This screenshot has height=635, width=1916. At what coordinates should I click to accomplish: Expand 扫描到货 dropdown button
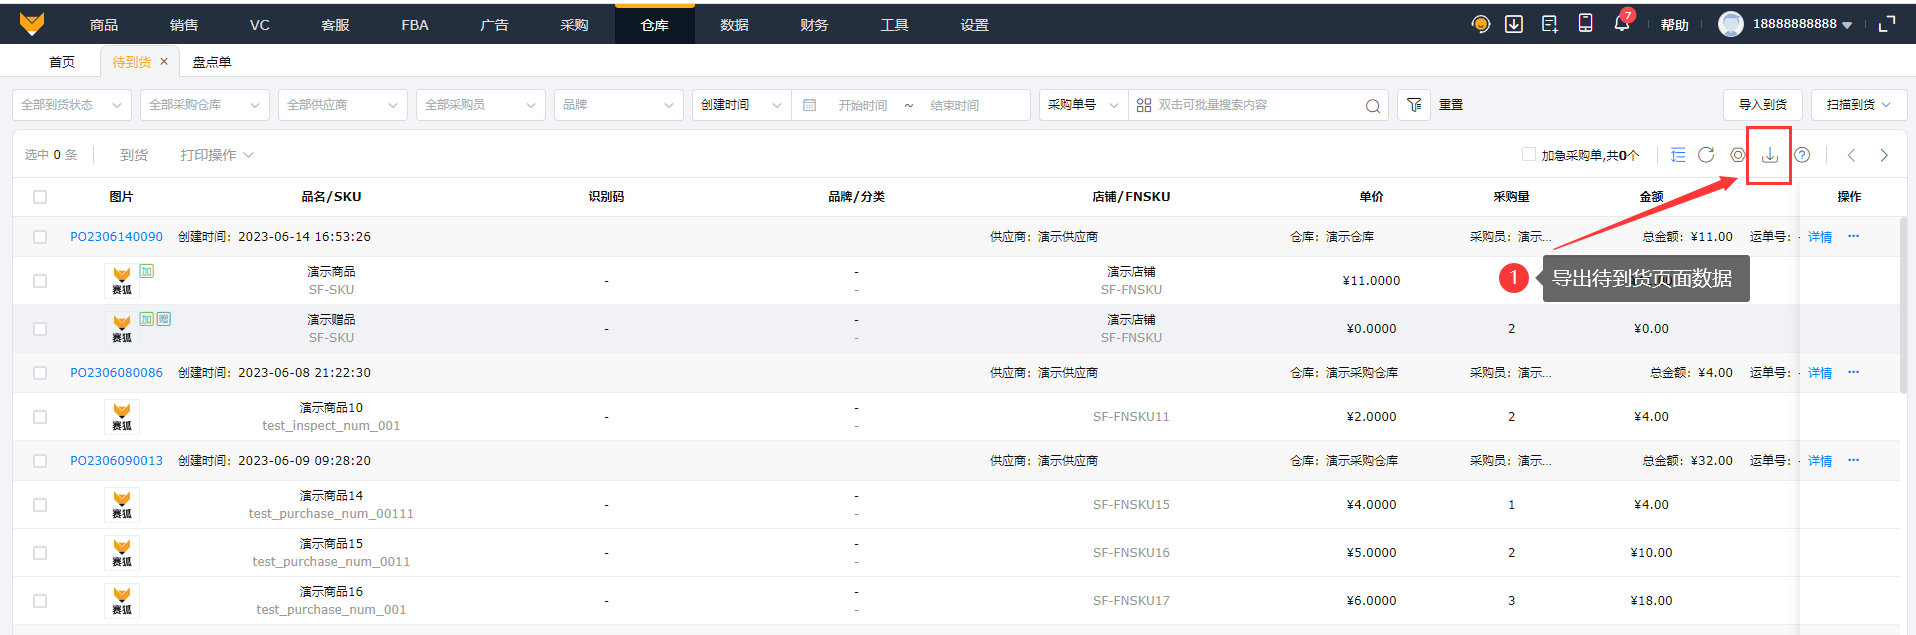tap(1859, 105)
